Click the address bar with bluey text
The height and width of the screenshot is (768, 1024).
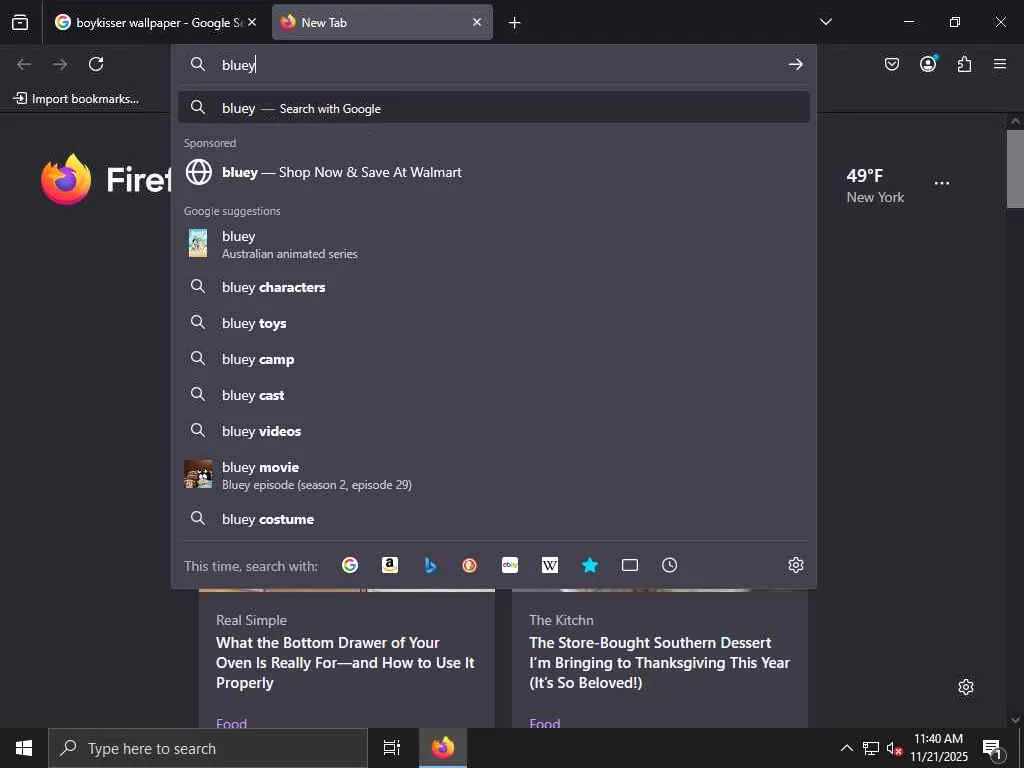pyautogui.click(x=494, y=64)
